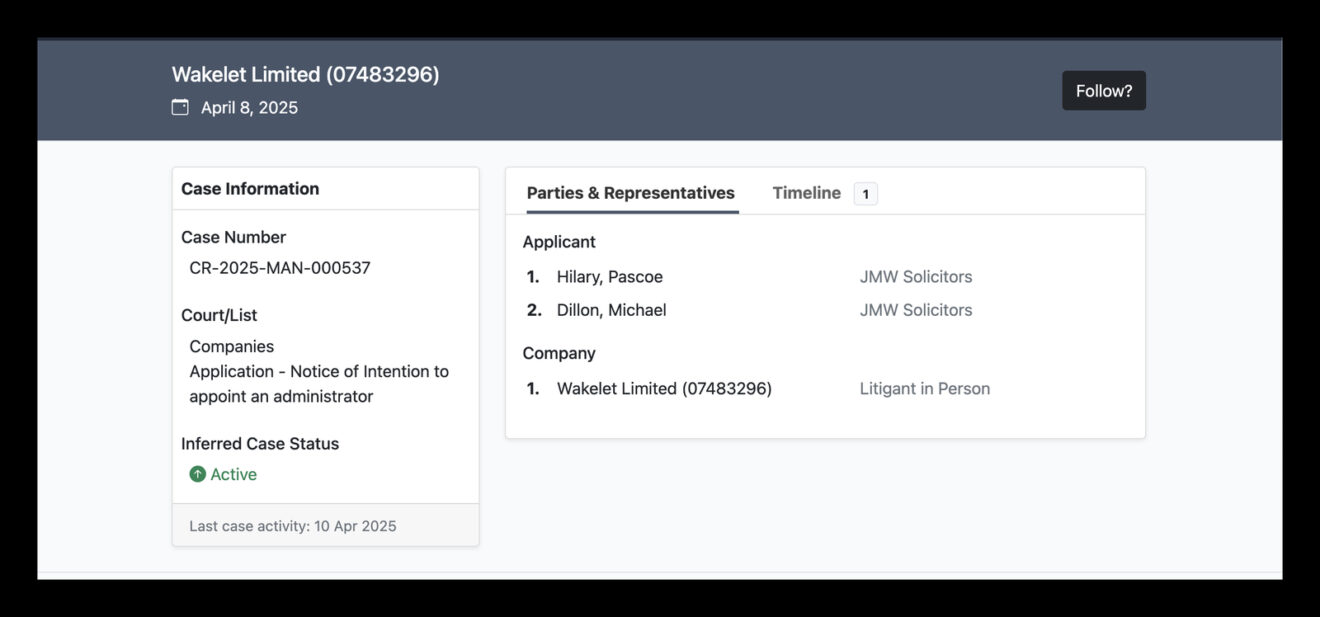Click Wakelet Limited (07483296) in the Company list
Screen dimensions: 1320x617
coord(664,388)
